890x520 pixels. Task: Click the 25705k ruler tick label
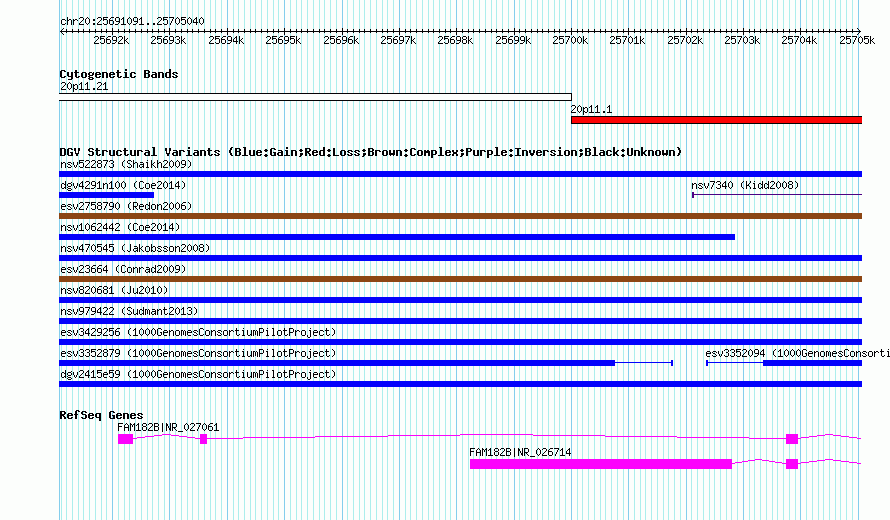click(x=857, y=41)
